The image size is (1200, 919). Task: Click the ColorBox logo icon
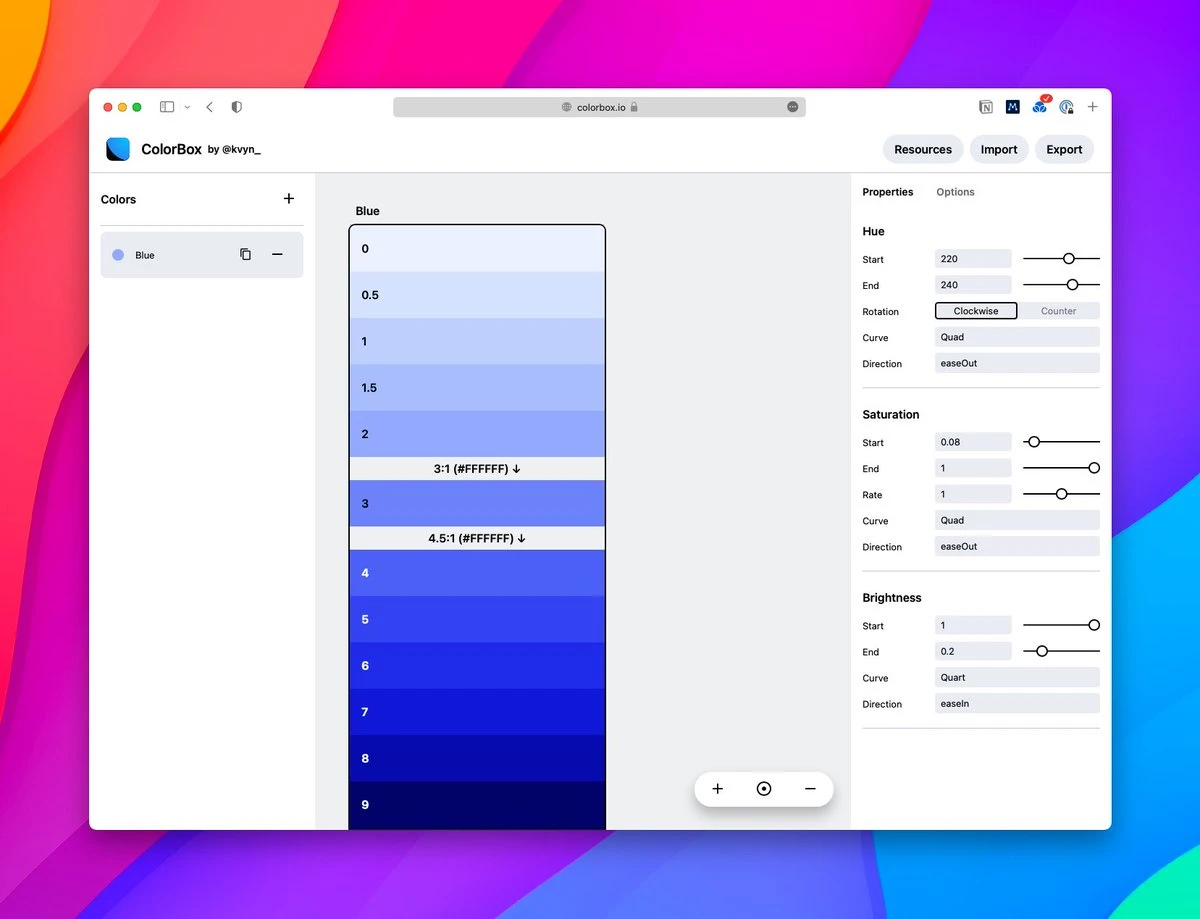point(118,149)
